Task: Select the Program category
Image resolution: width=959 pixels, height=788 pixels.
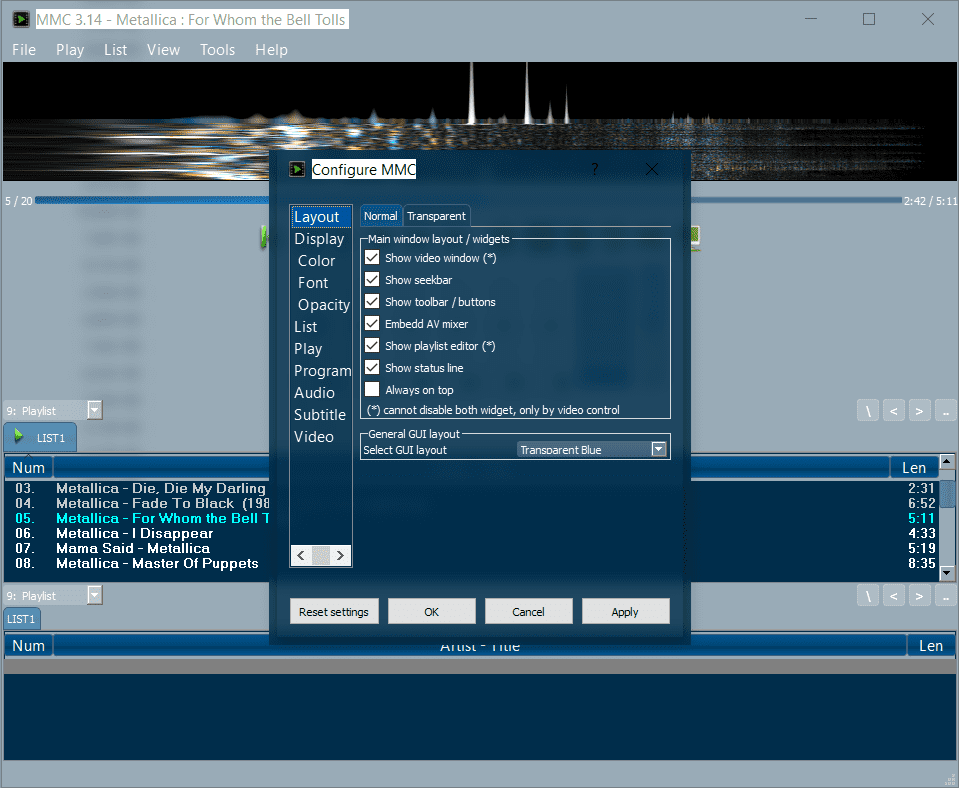Action: tap(320, 371)
